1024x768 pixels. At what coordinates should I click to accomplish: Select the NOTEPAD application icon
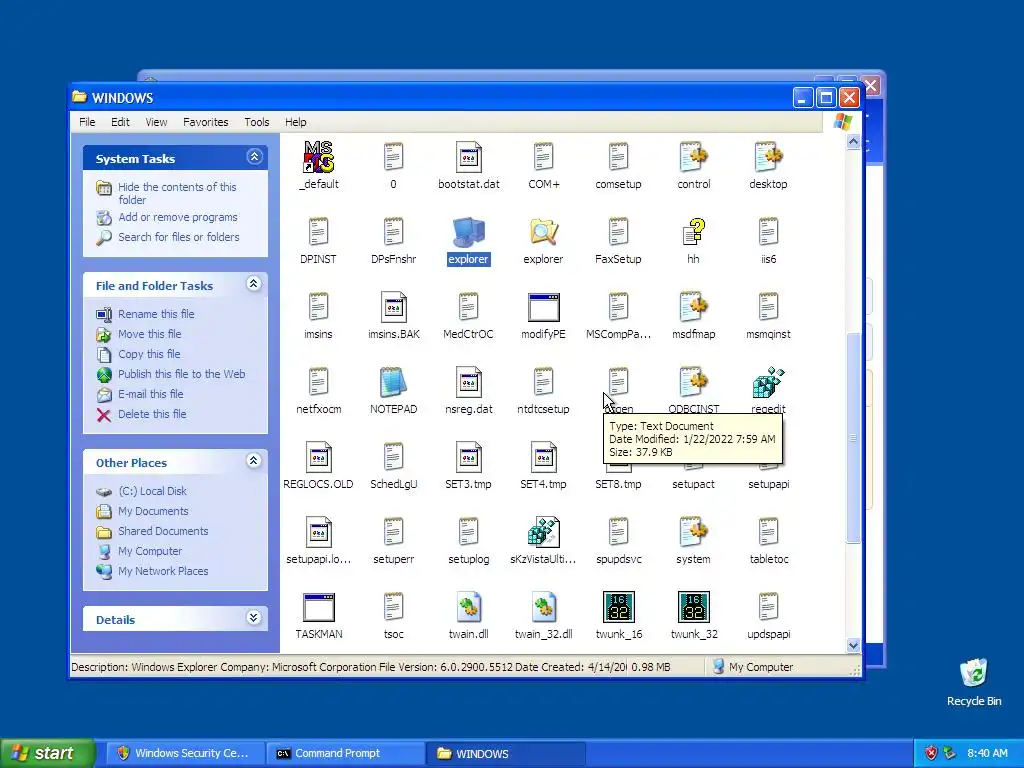click(x=393, y=383)
